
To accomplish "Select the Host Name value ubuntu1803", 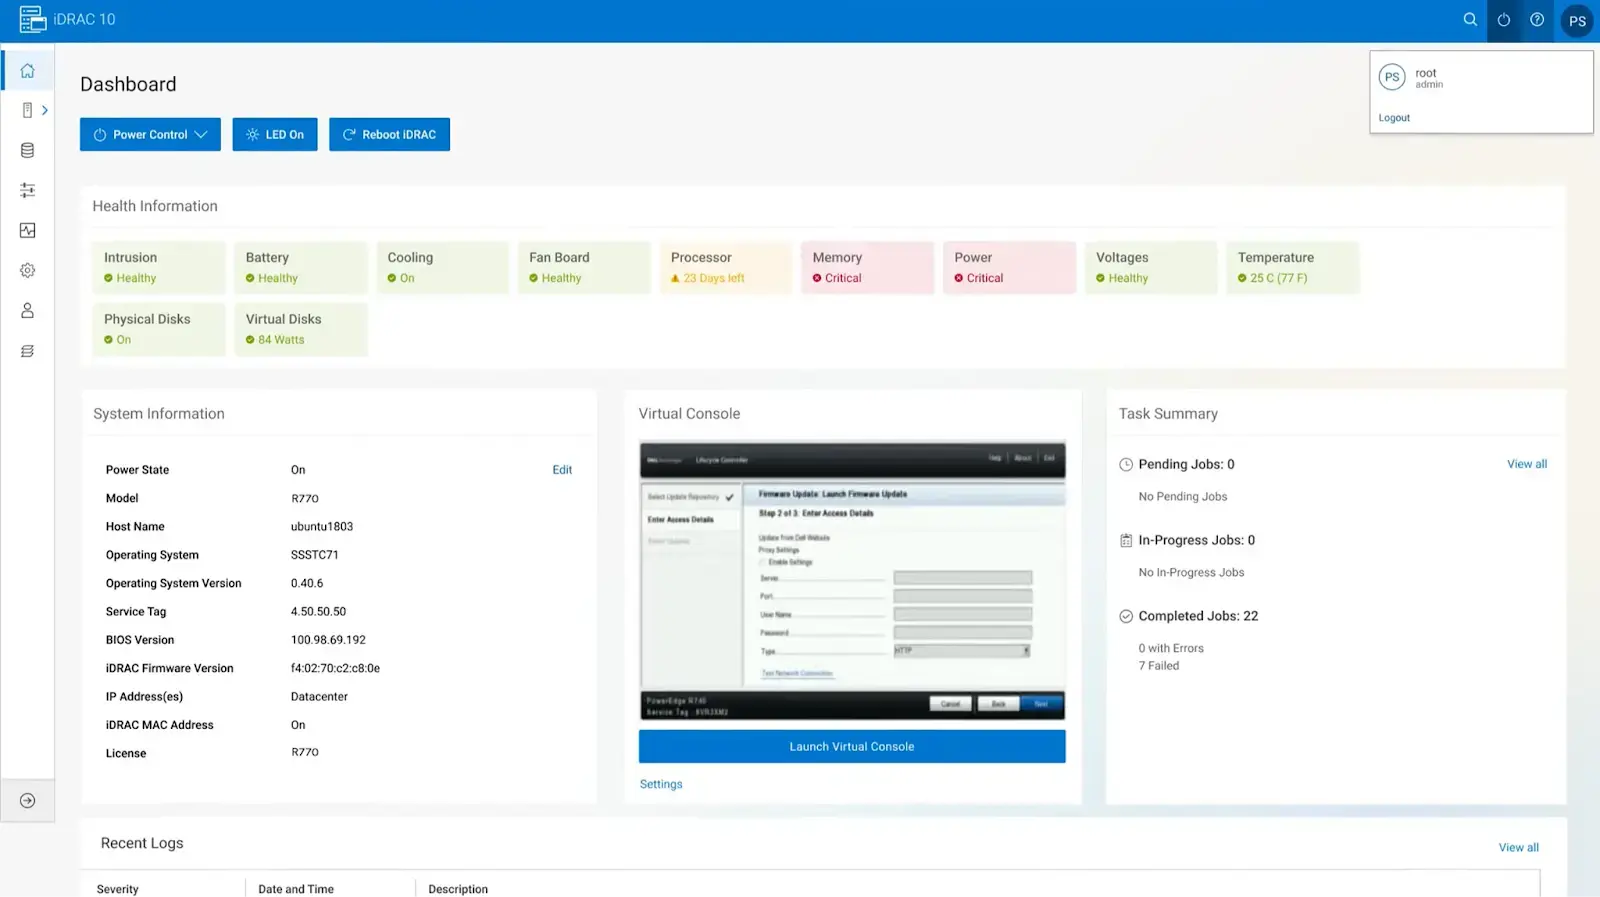I will [x=322, y=526].
